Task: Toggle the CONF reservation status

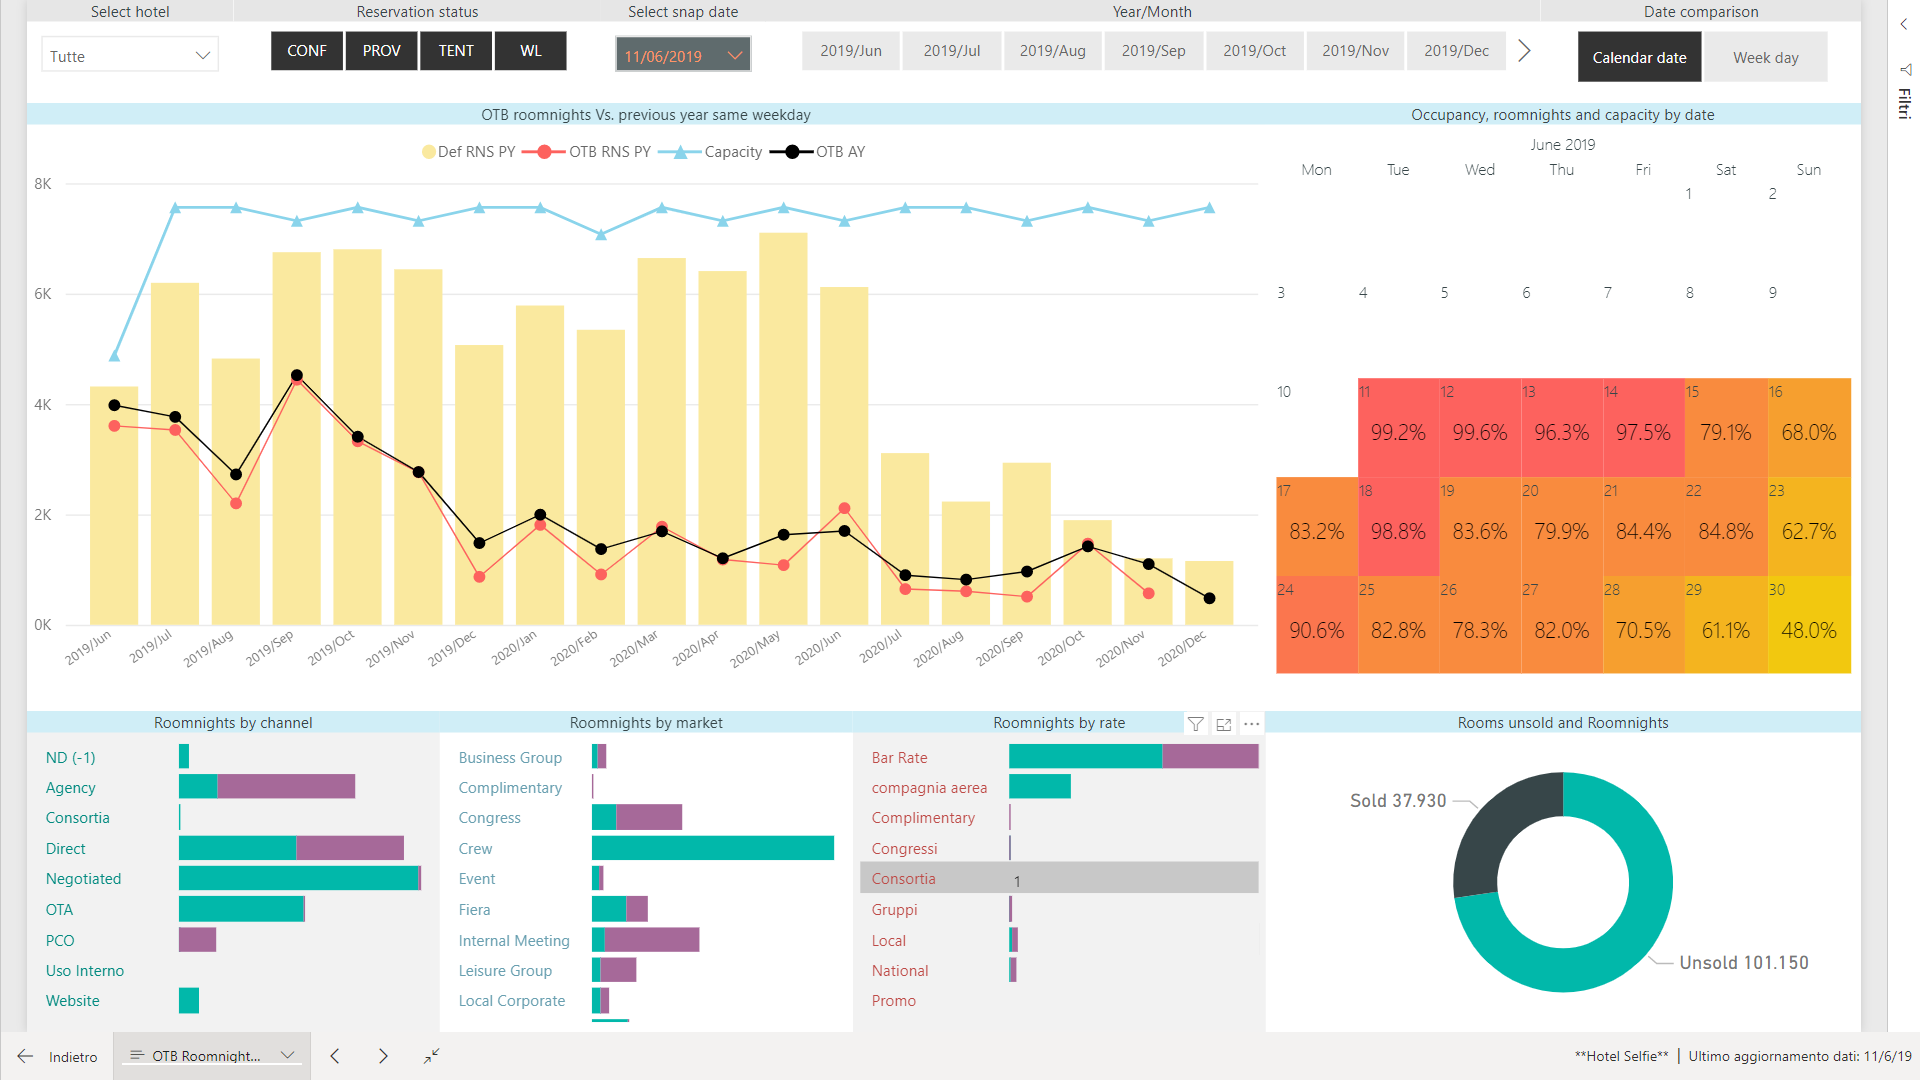Action: pyautogui.click(x=306, y=51)
